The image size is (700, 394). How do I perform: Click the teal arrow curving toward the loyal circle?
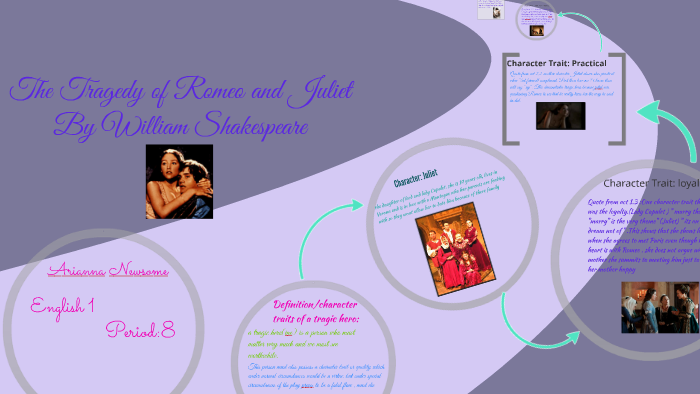point(541,320)
